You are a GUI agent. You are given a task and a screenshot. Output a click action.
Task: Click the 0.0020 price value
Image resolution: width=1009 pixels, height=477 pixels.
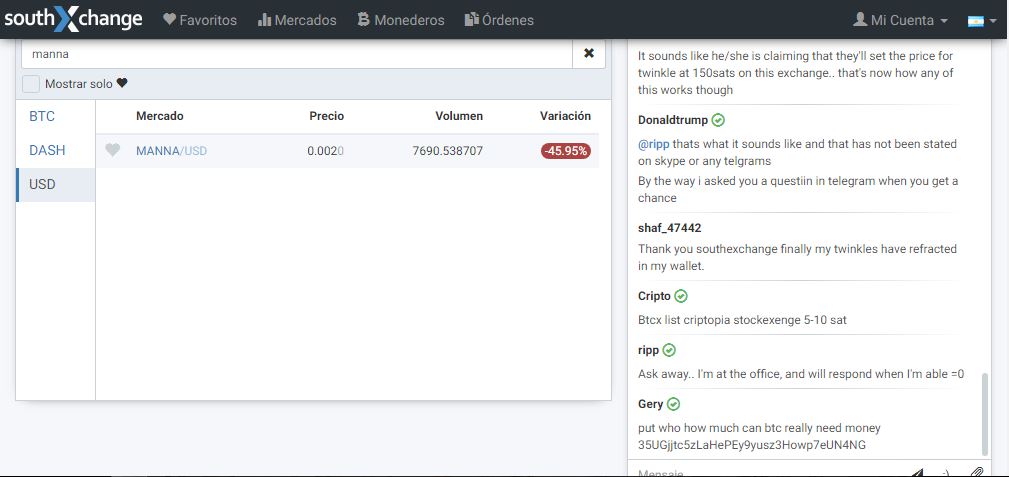point(326,151)
